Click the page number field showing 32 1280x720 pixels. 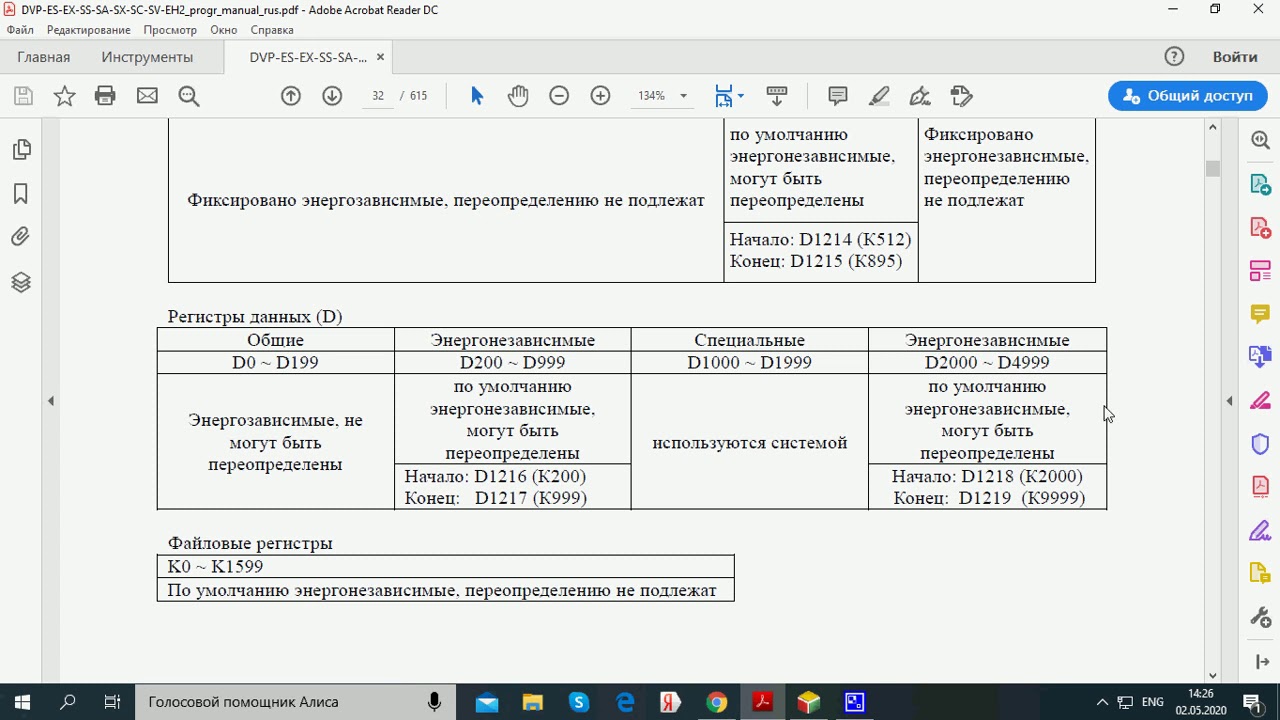click(378, 96)
